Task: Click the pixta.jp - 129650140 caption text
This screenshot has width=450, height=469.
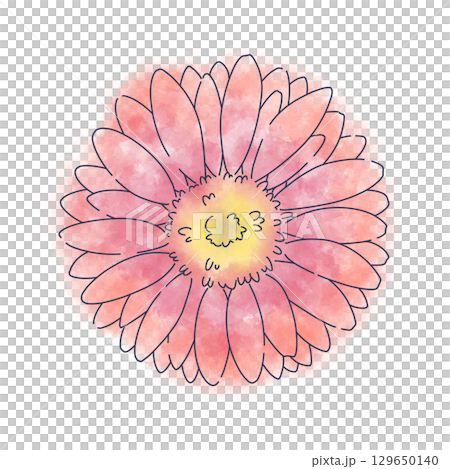Action: pos(375,461)
